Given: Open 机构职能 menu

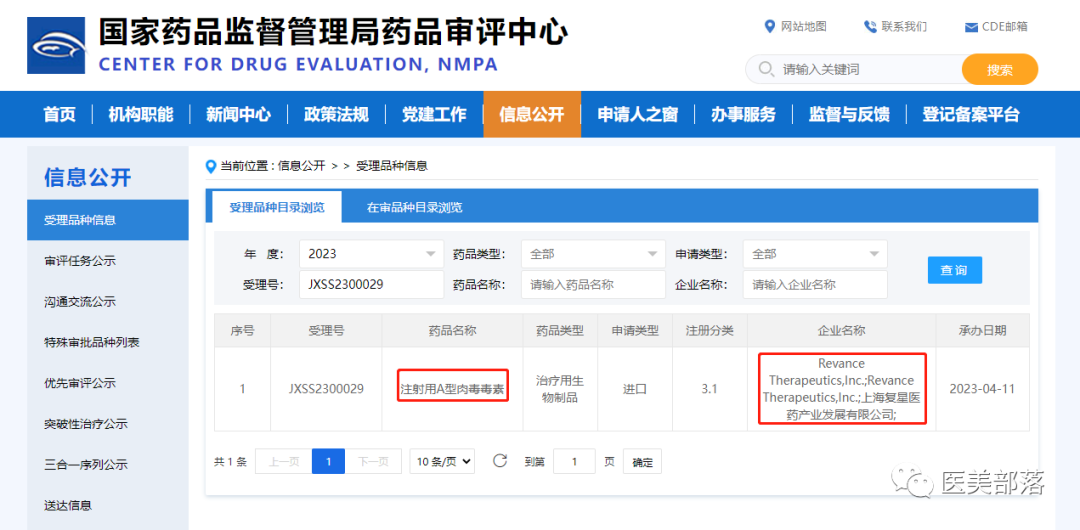Looking at the screenshot, I should [x=141, y=114].
